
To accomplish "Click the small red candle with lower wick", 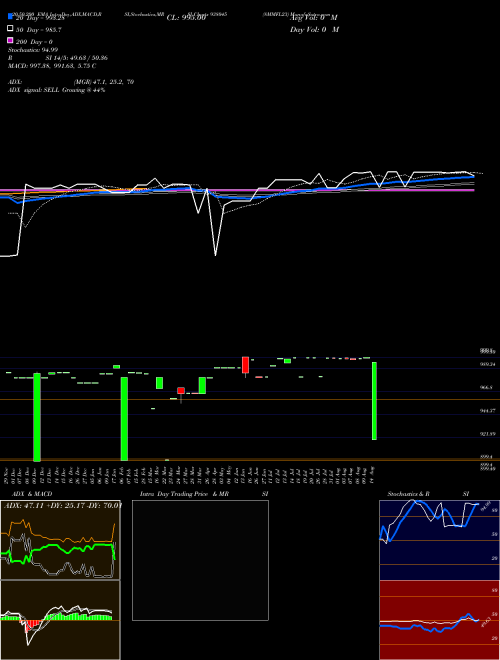I will pos(181,391).
